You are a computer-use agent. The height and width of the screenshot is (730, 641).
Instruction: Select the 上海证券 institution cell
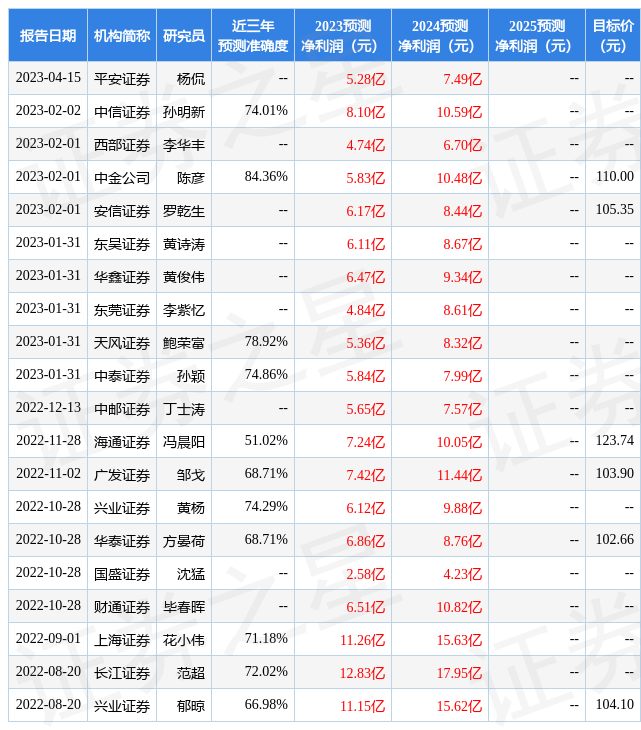[x=122, y=640]
